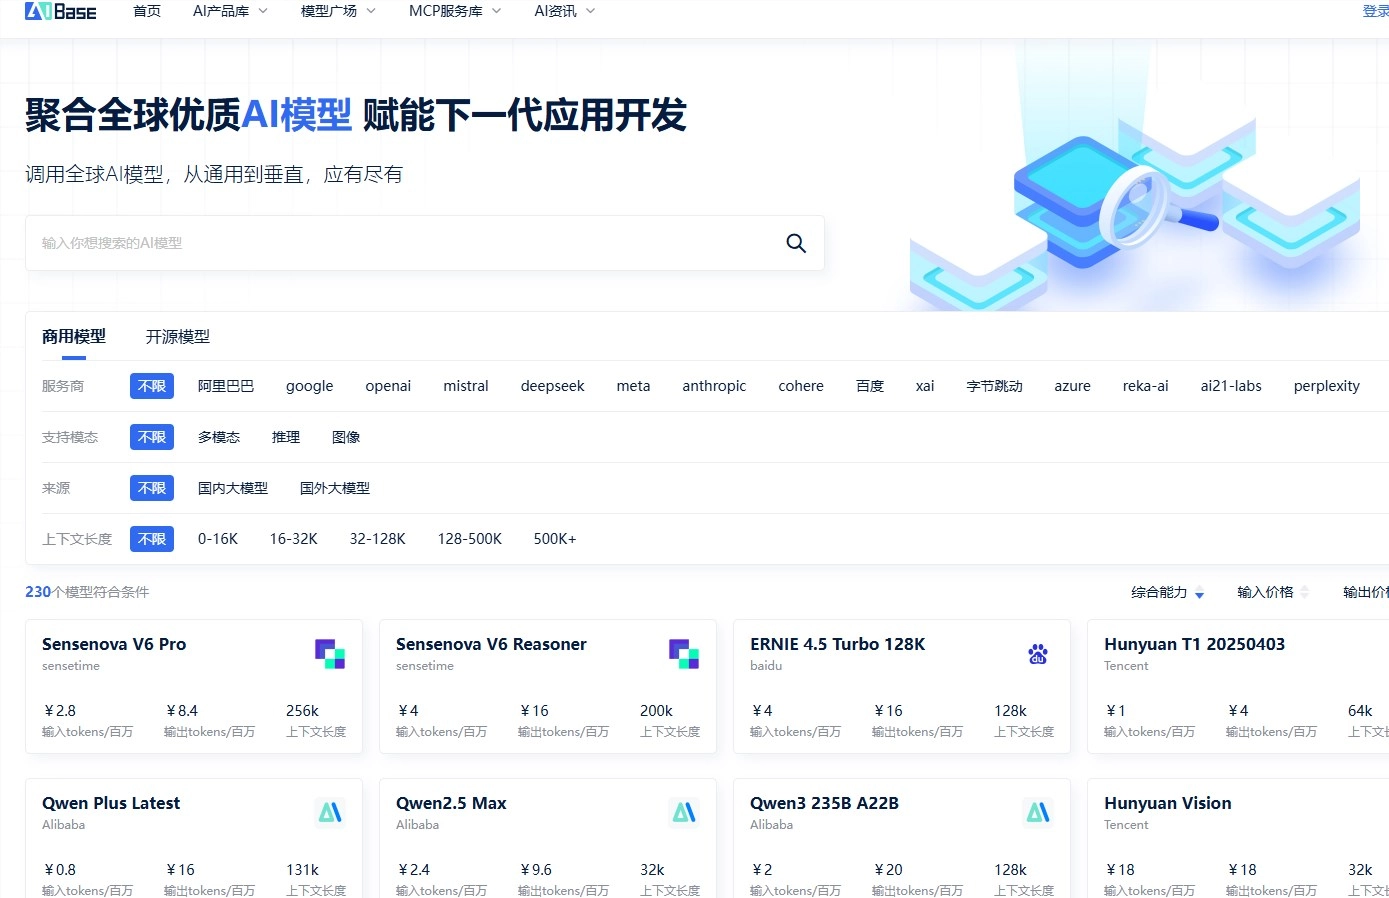Filter provider by mistral
Viewport: 1389px width, 898px height.
[x=466, y=386]
